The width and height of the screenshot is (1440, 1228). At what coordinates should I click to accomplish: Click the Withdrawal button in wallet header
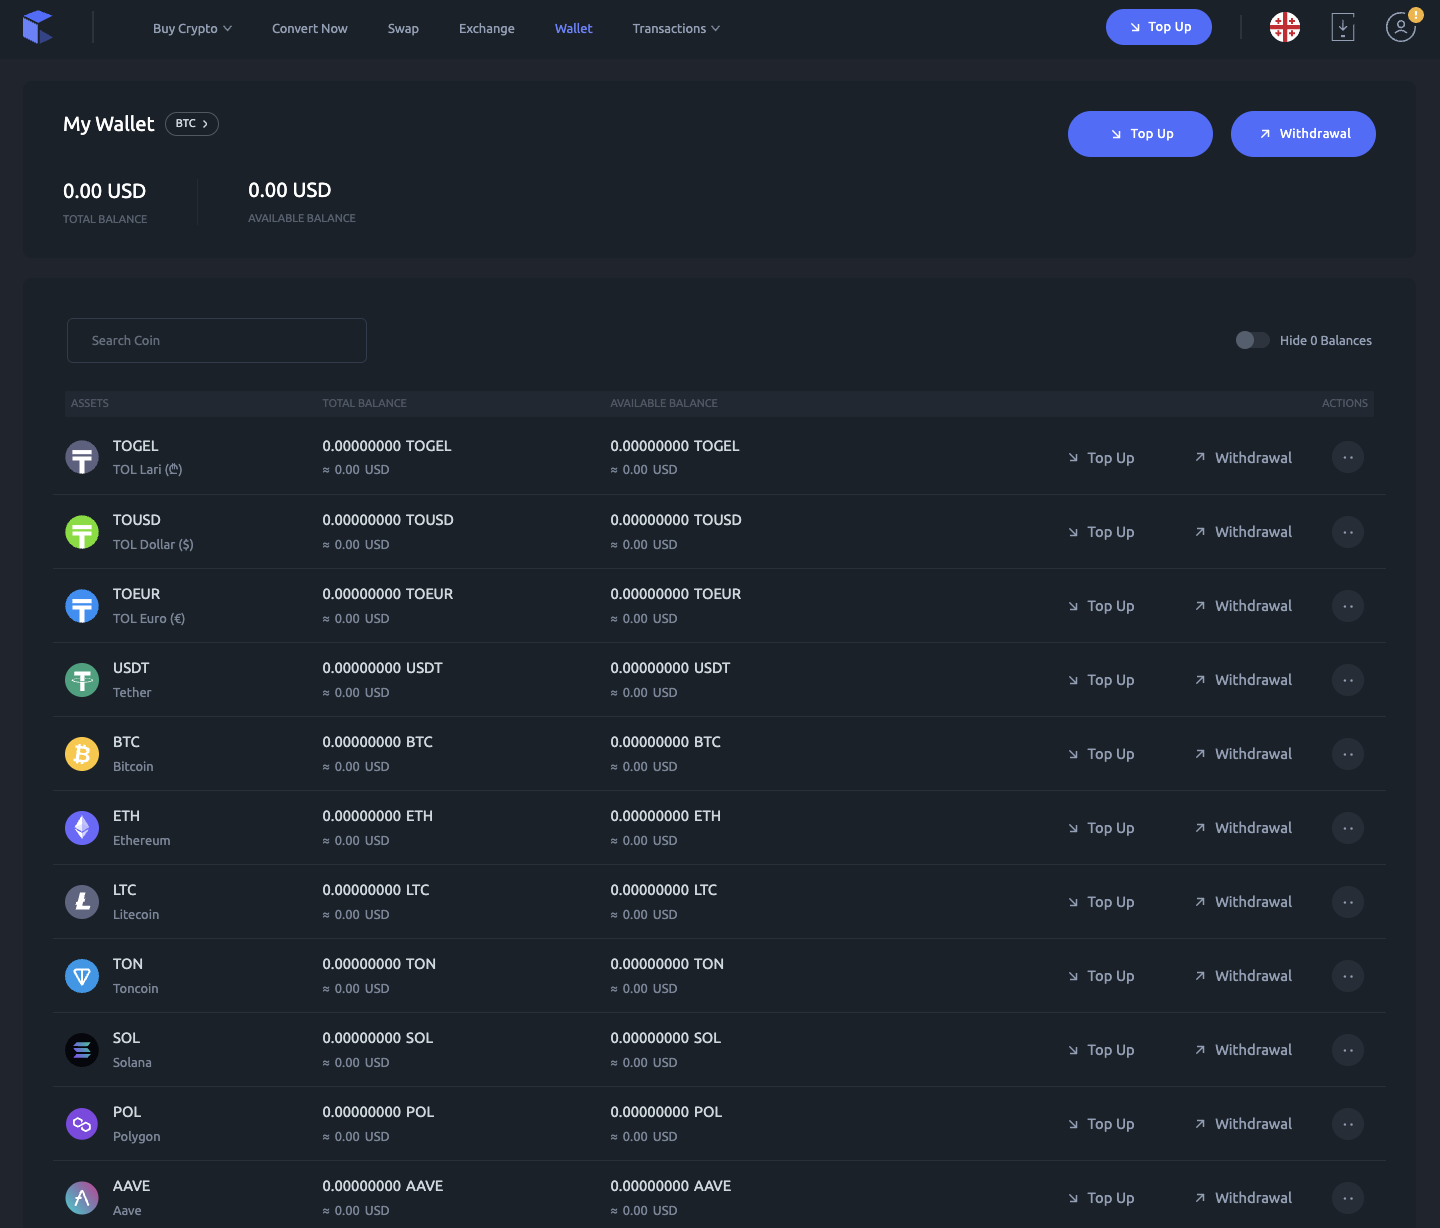pos(1302,134)
